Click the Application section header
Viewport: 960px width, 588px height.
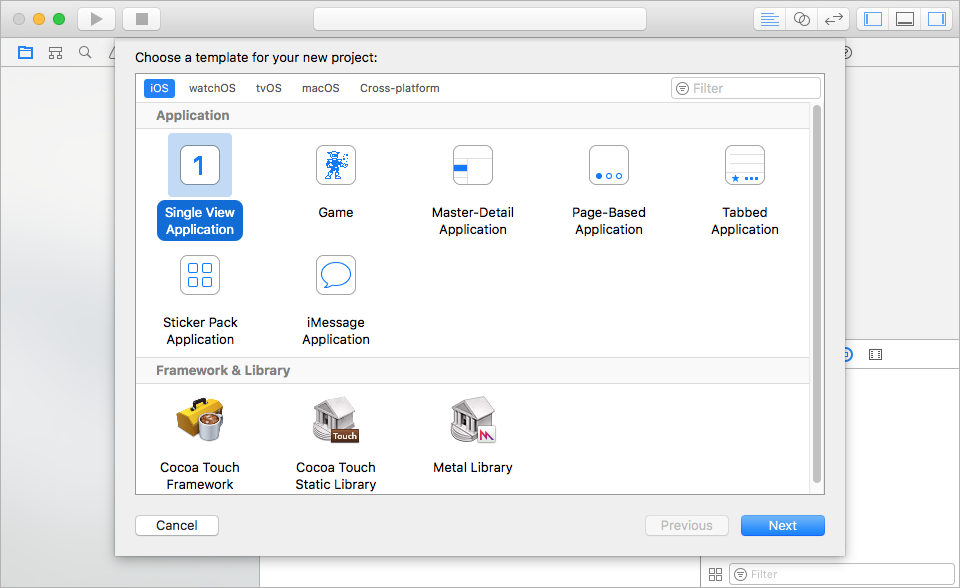(473, 115)
